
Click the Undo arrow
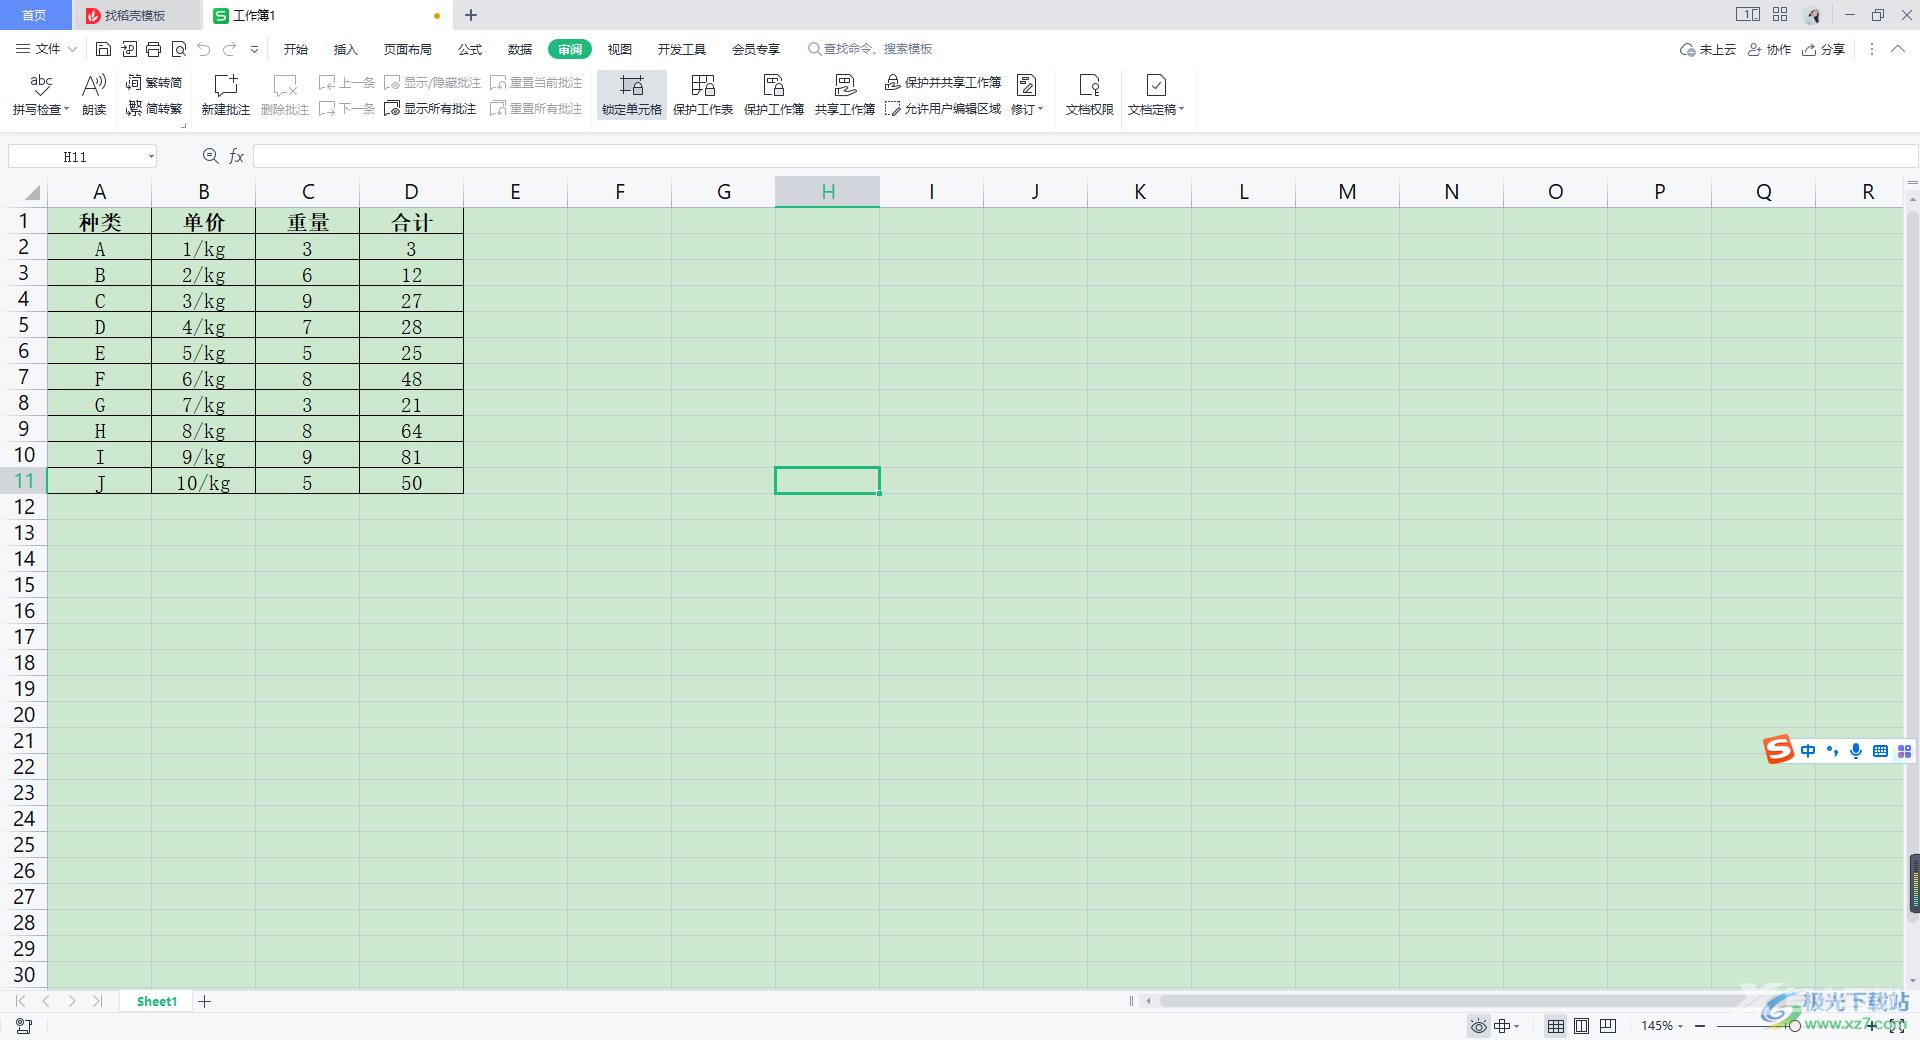click(204, 49)
